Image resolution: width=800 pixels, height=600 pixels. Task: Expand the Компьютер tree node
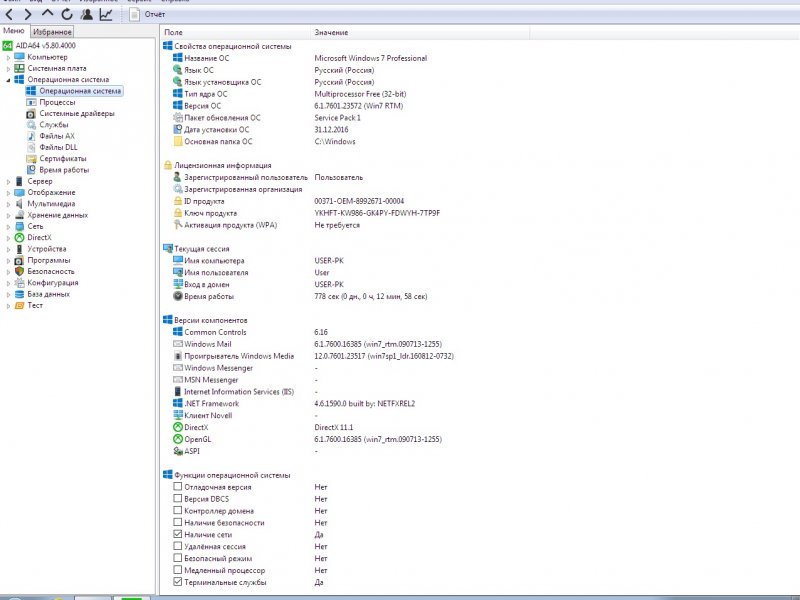point(8,58)
